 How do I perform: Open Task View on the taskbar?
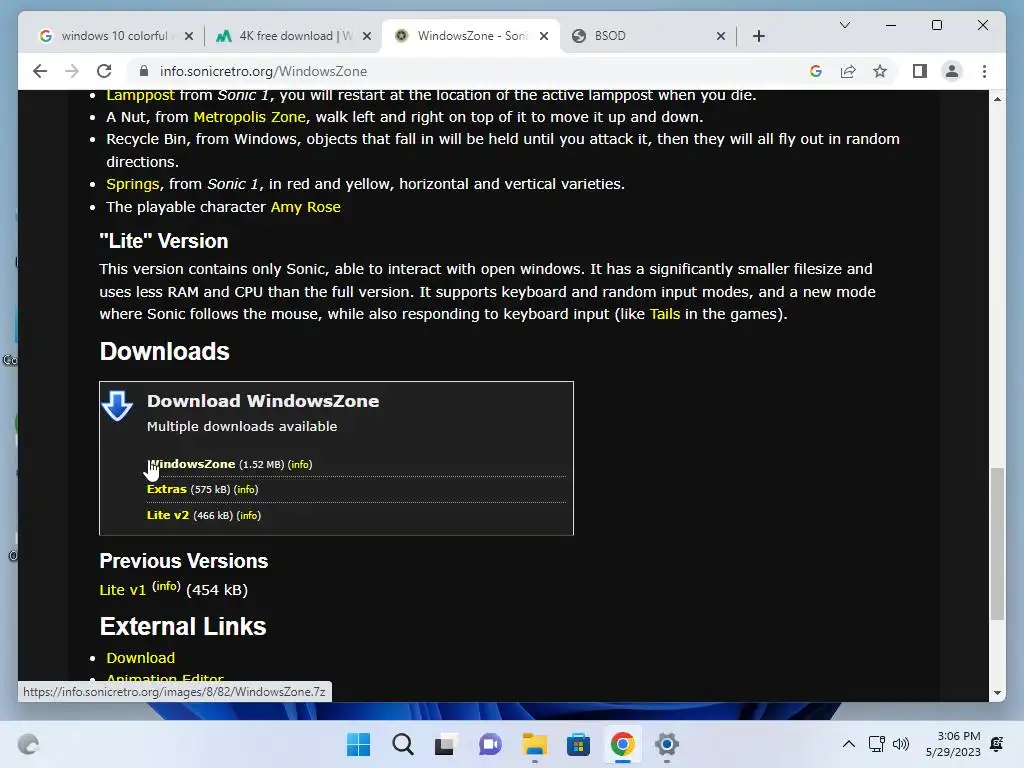[x=446, y=744]
